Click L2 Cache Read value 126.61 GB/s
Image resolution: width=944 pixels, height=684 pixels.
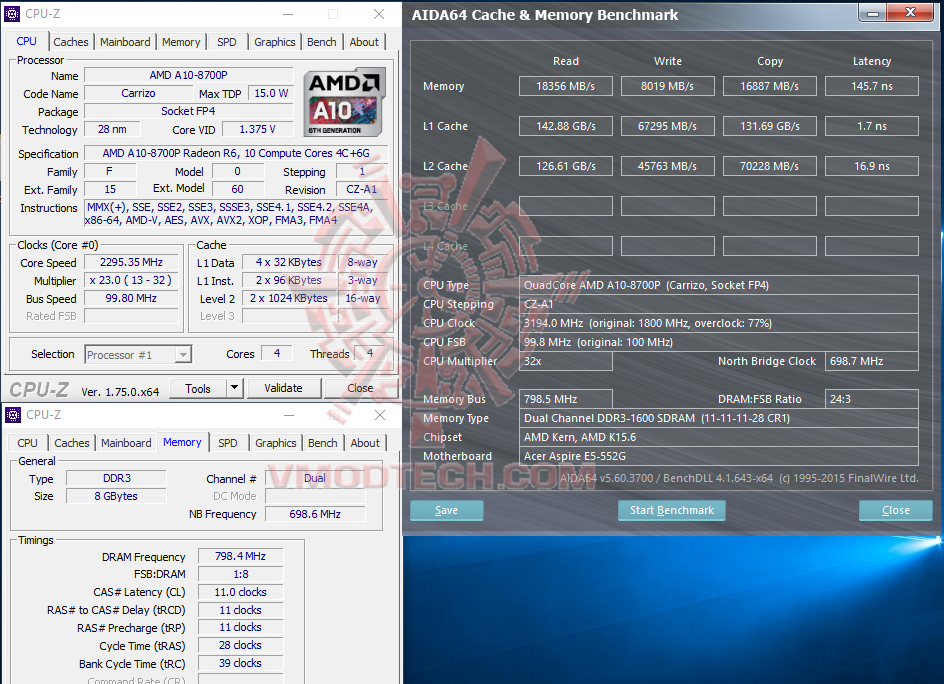pos(566,166)
